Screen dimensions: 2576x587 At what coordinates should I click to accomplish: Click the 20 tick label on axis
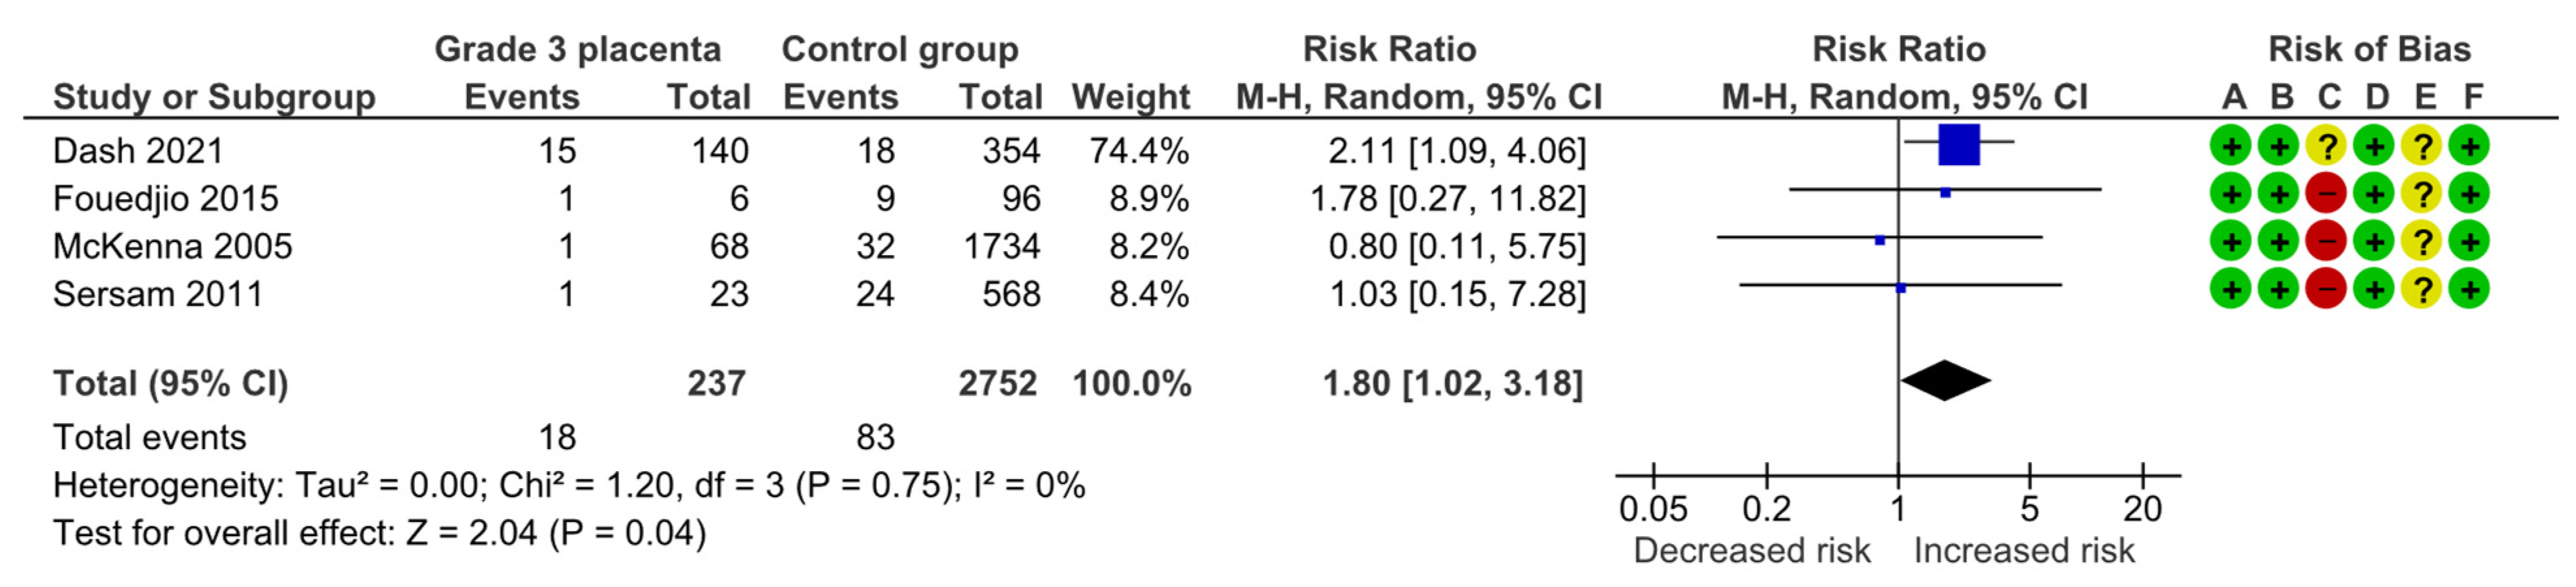click(2142, 509)
